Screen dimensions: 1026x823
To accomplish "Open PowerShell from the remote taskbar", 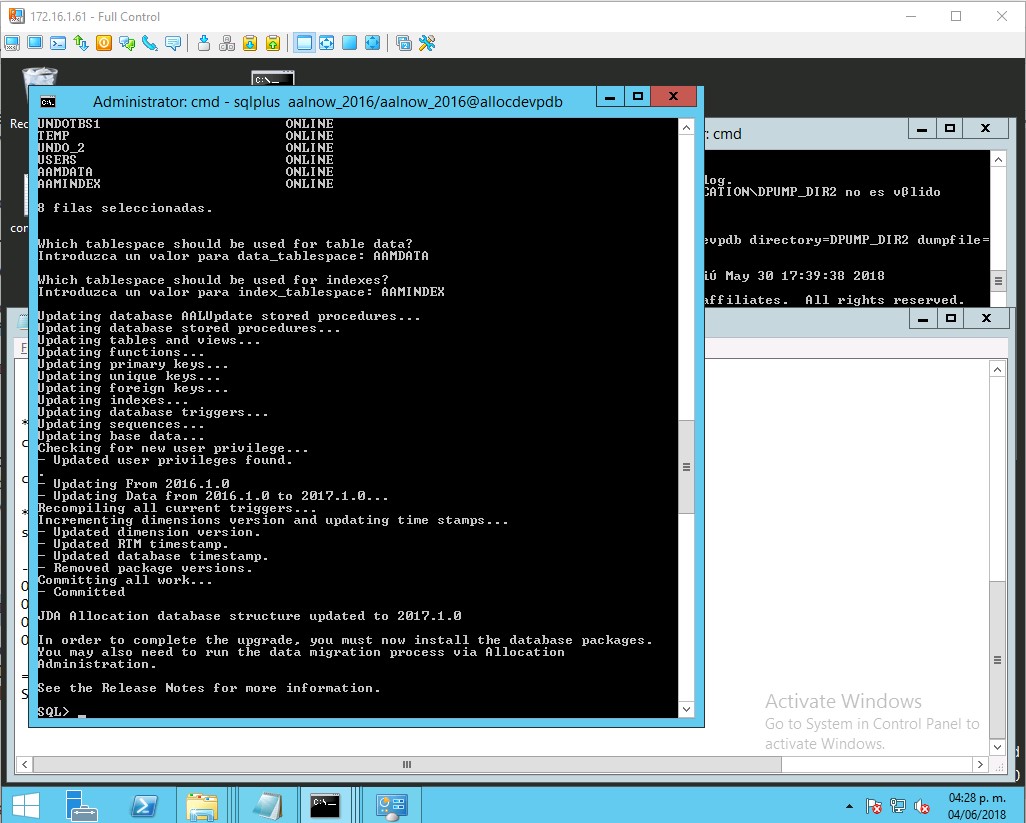I will [x=144, y=804].
